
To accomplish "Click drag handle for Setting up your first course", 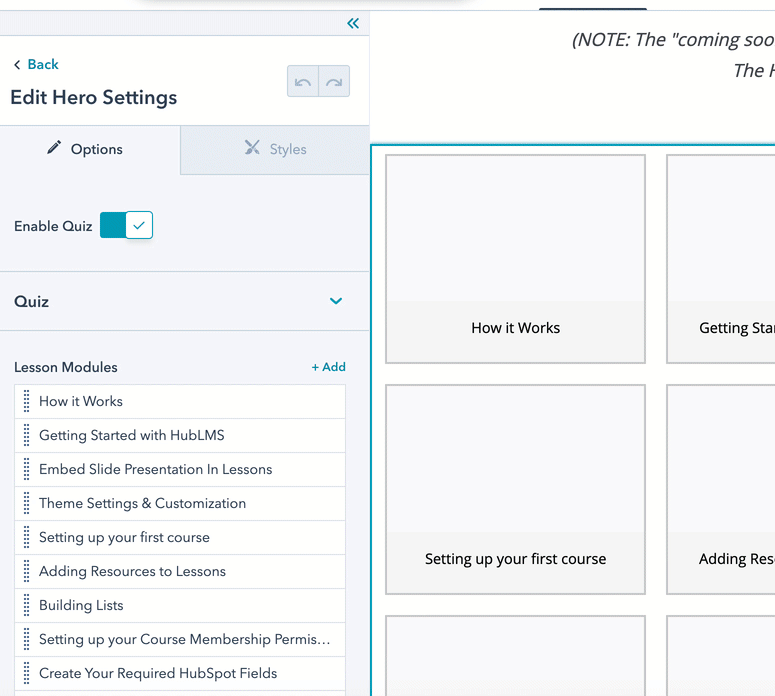I will [x=27, y=537].
